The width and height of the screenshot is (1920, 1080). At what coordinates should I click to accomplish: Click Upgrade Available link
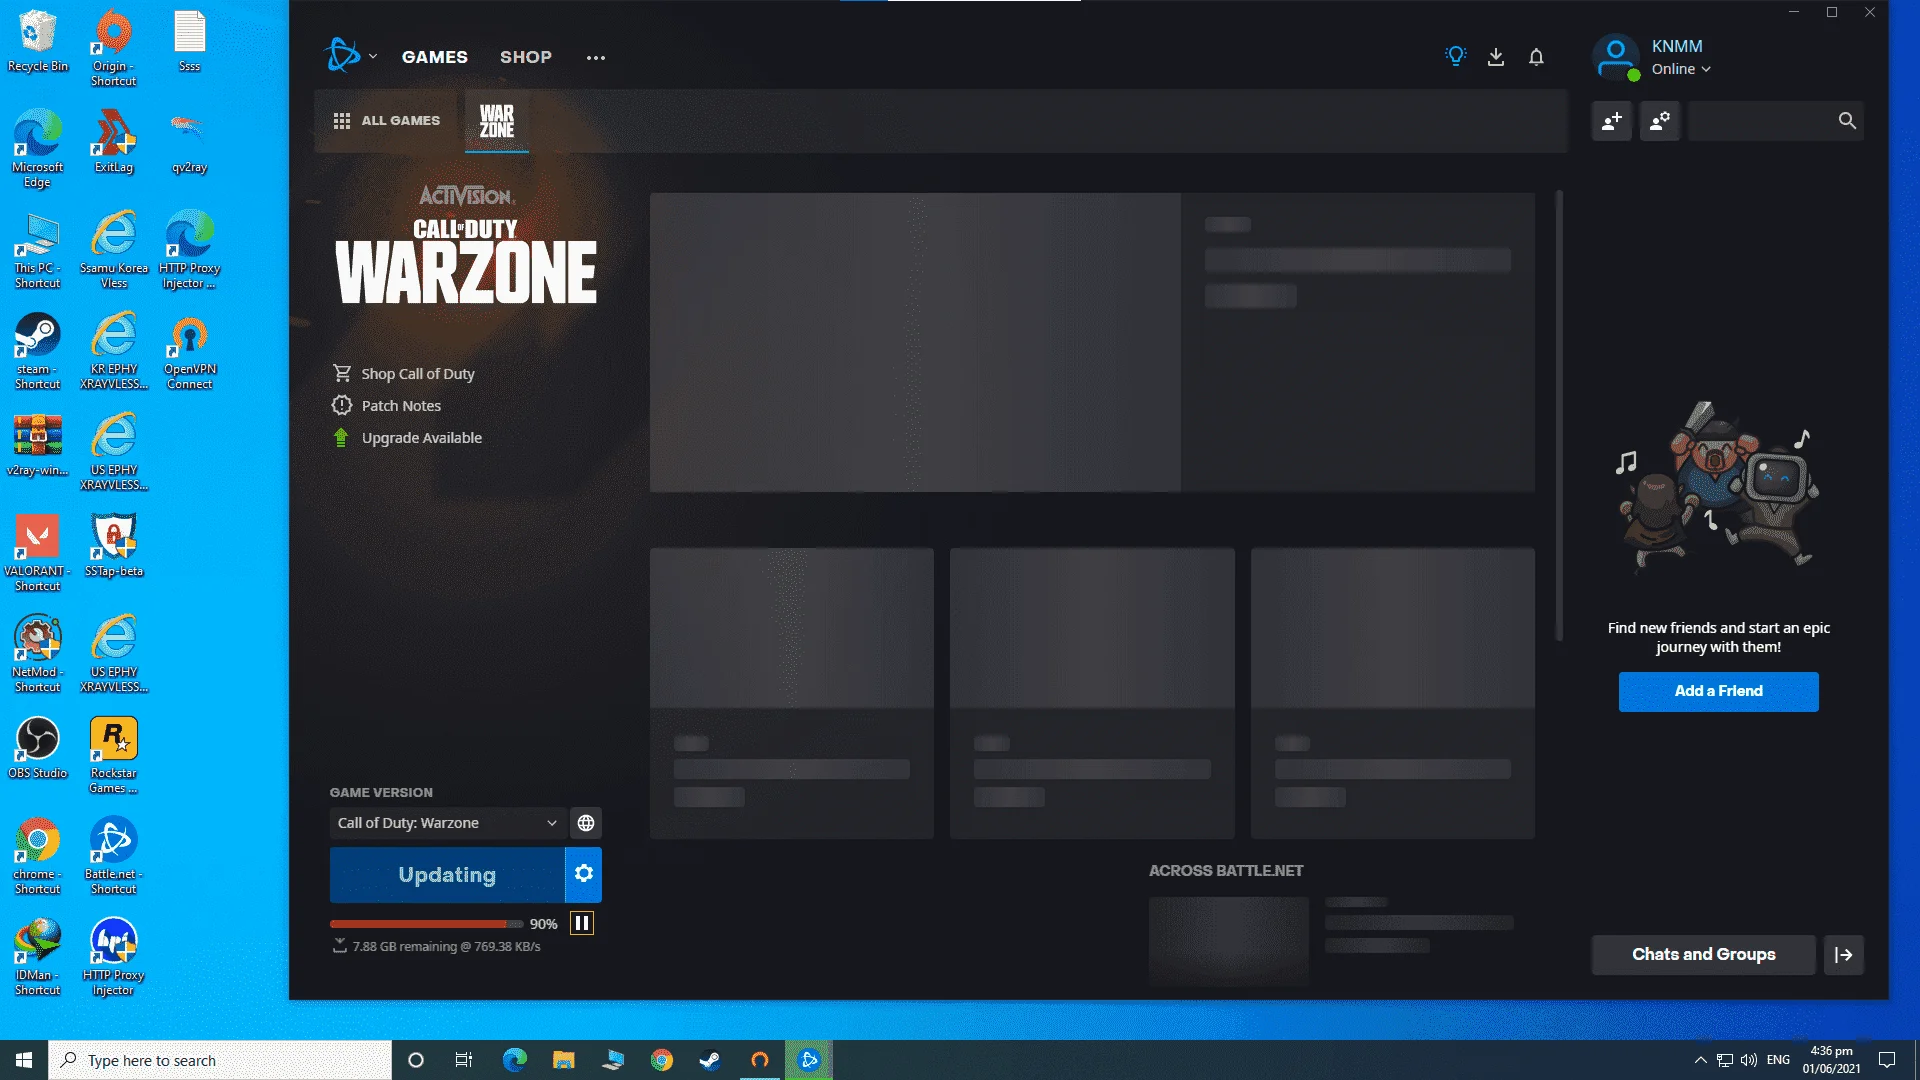click(x=407, y=438)
